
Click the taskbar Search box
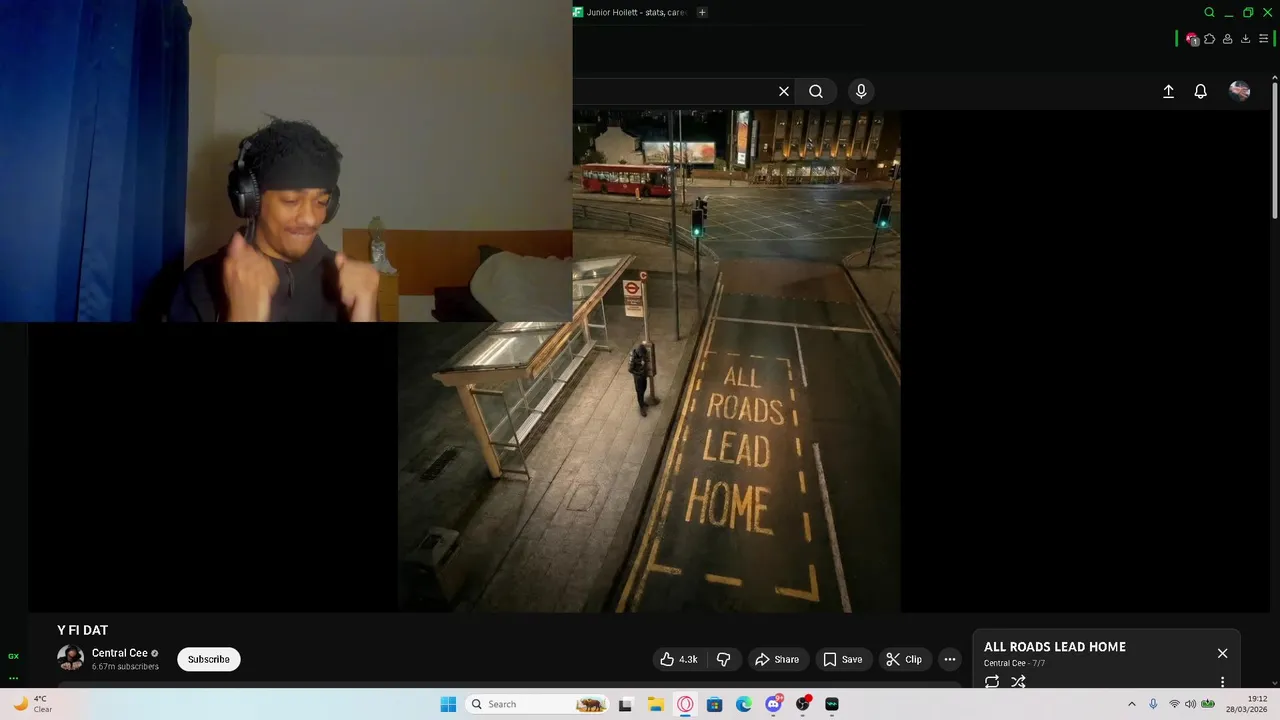(x=538, y=704)
